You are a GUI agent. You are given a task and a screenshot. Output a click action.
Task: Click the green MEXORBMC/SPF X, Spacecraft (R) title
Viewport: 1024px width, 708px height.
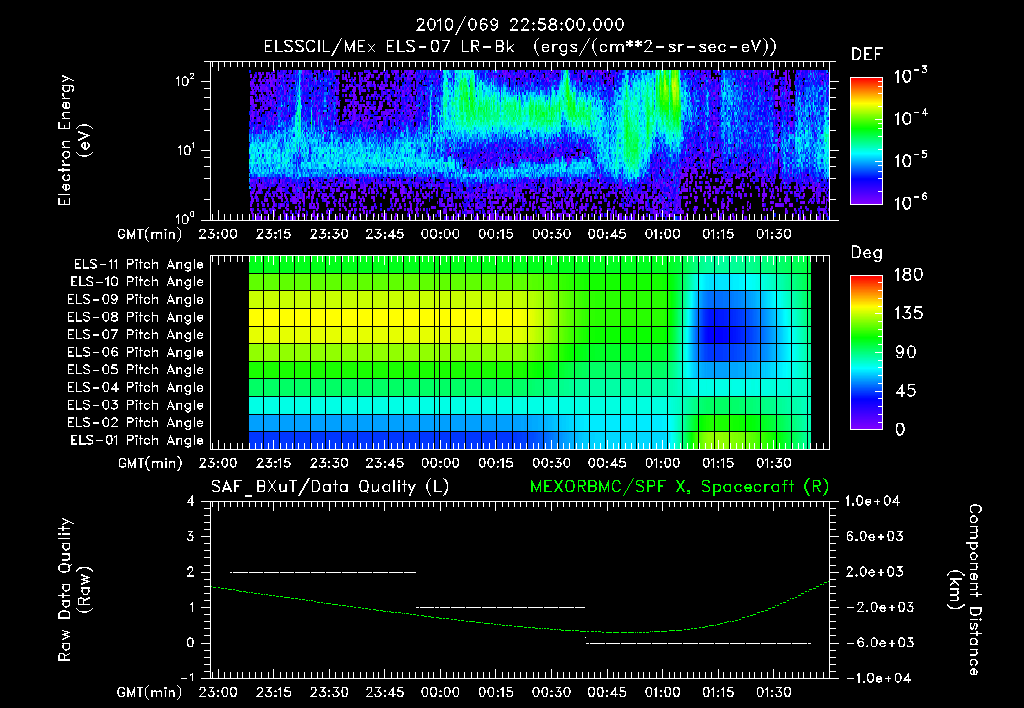679,487
